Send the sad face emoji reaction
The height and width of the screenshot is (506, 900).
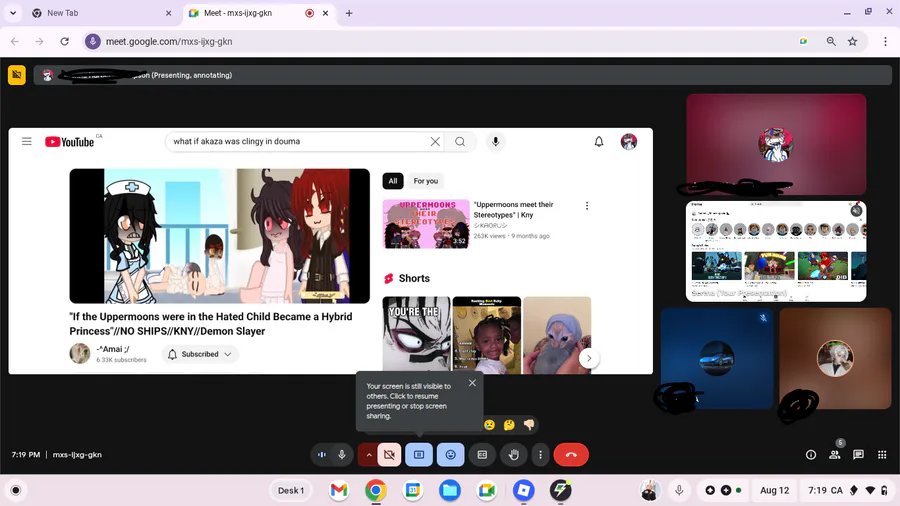point(489,425)
